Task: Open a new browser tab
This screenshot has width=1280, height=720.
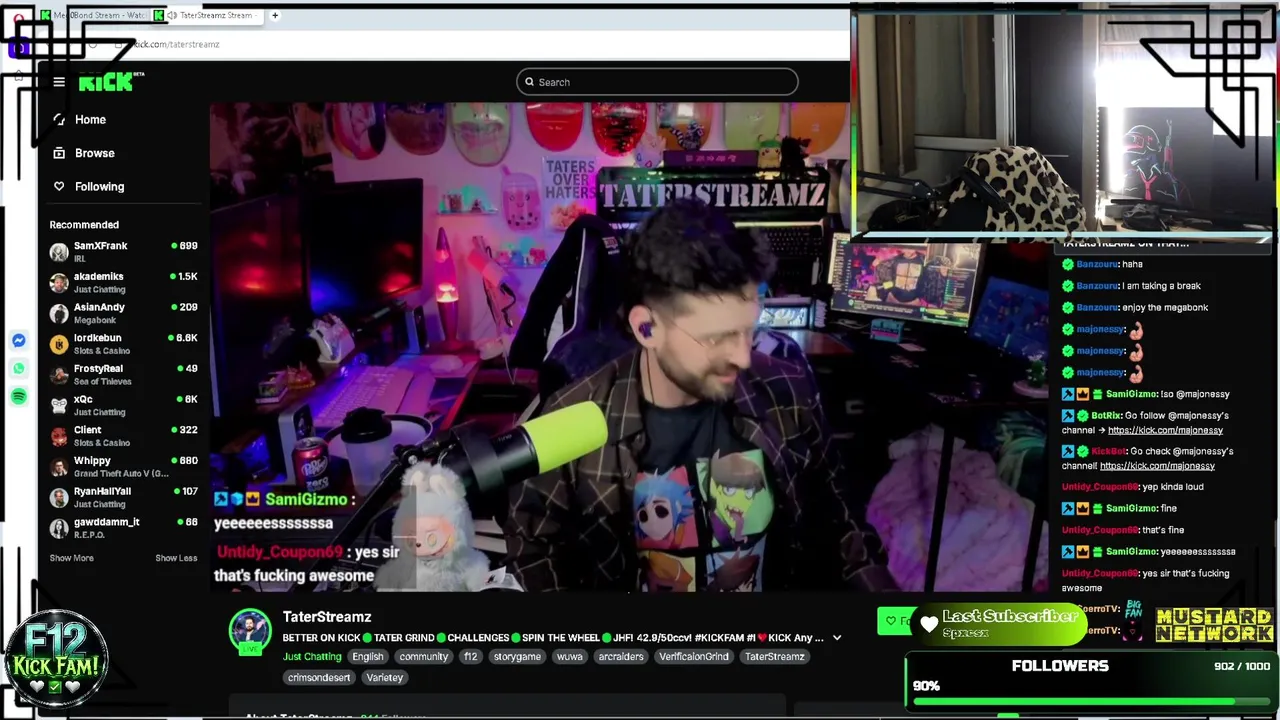Action: coord(275,15)
